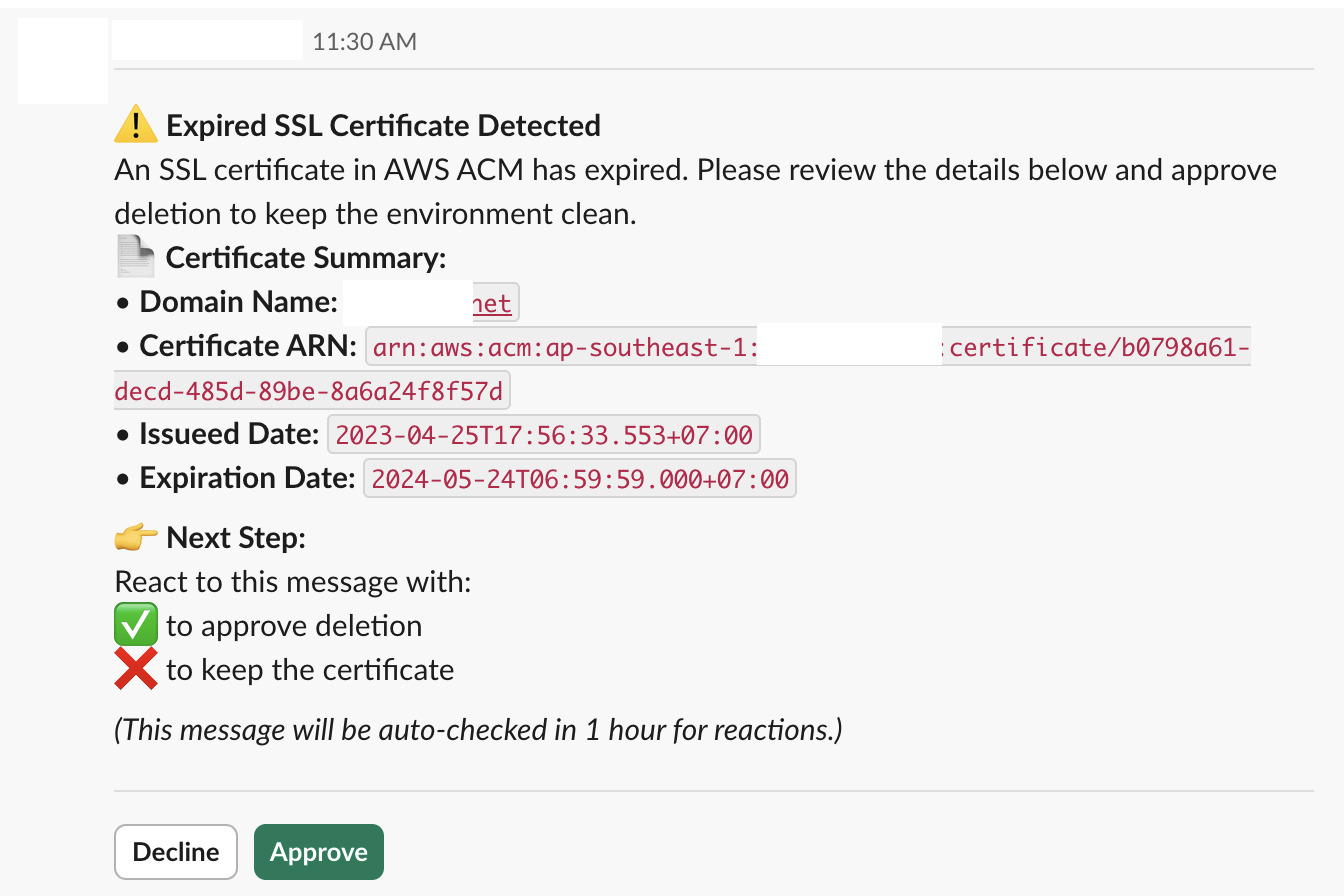
Task: Click the 'to approve deletion' text
Action: point(294,626)
